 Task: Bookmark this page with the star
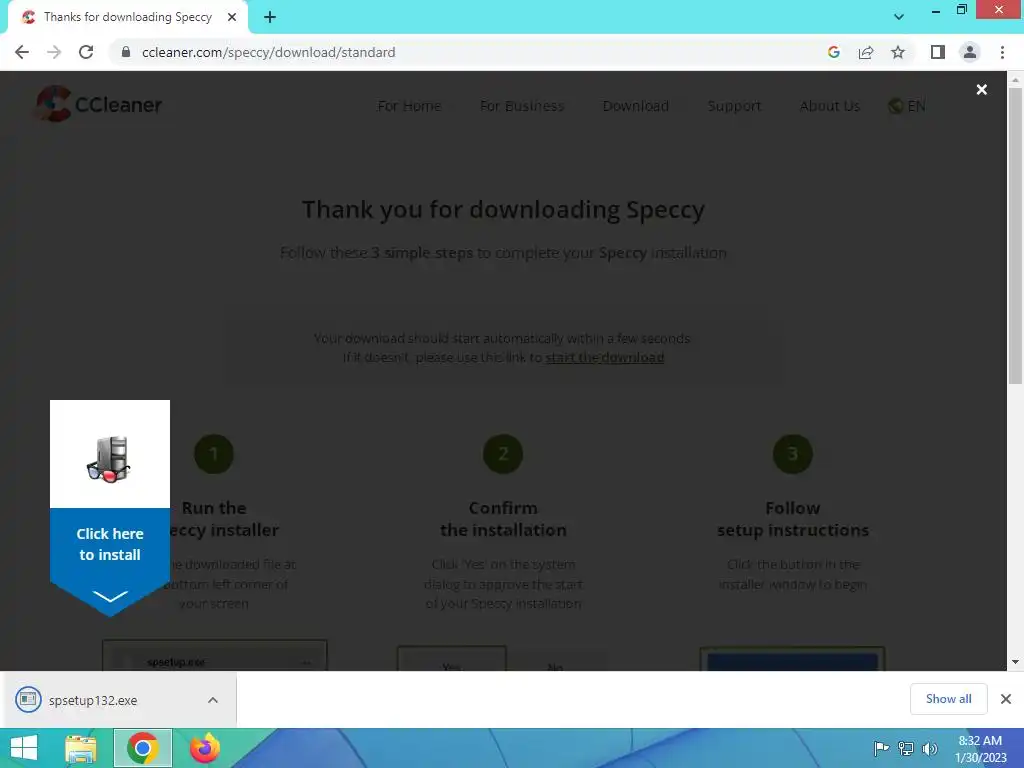(898, 52)
